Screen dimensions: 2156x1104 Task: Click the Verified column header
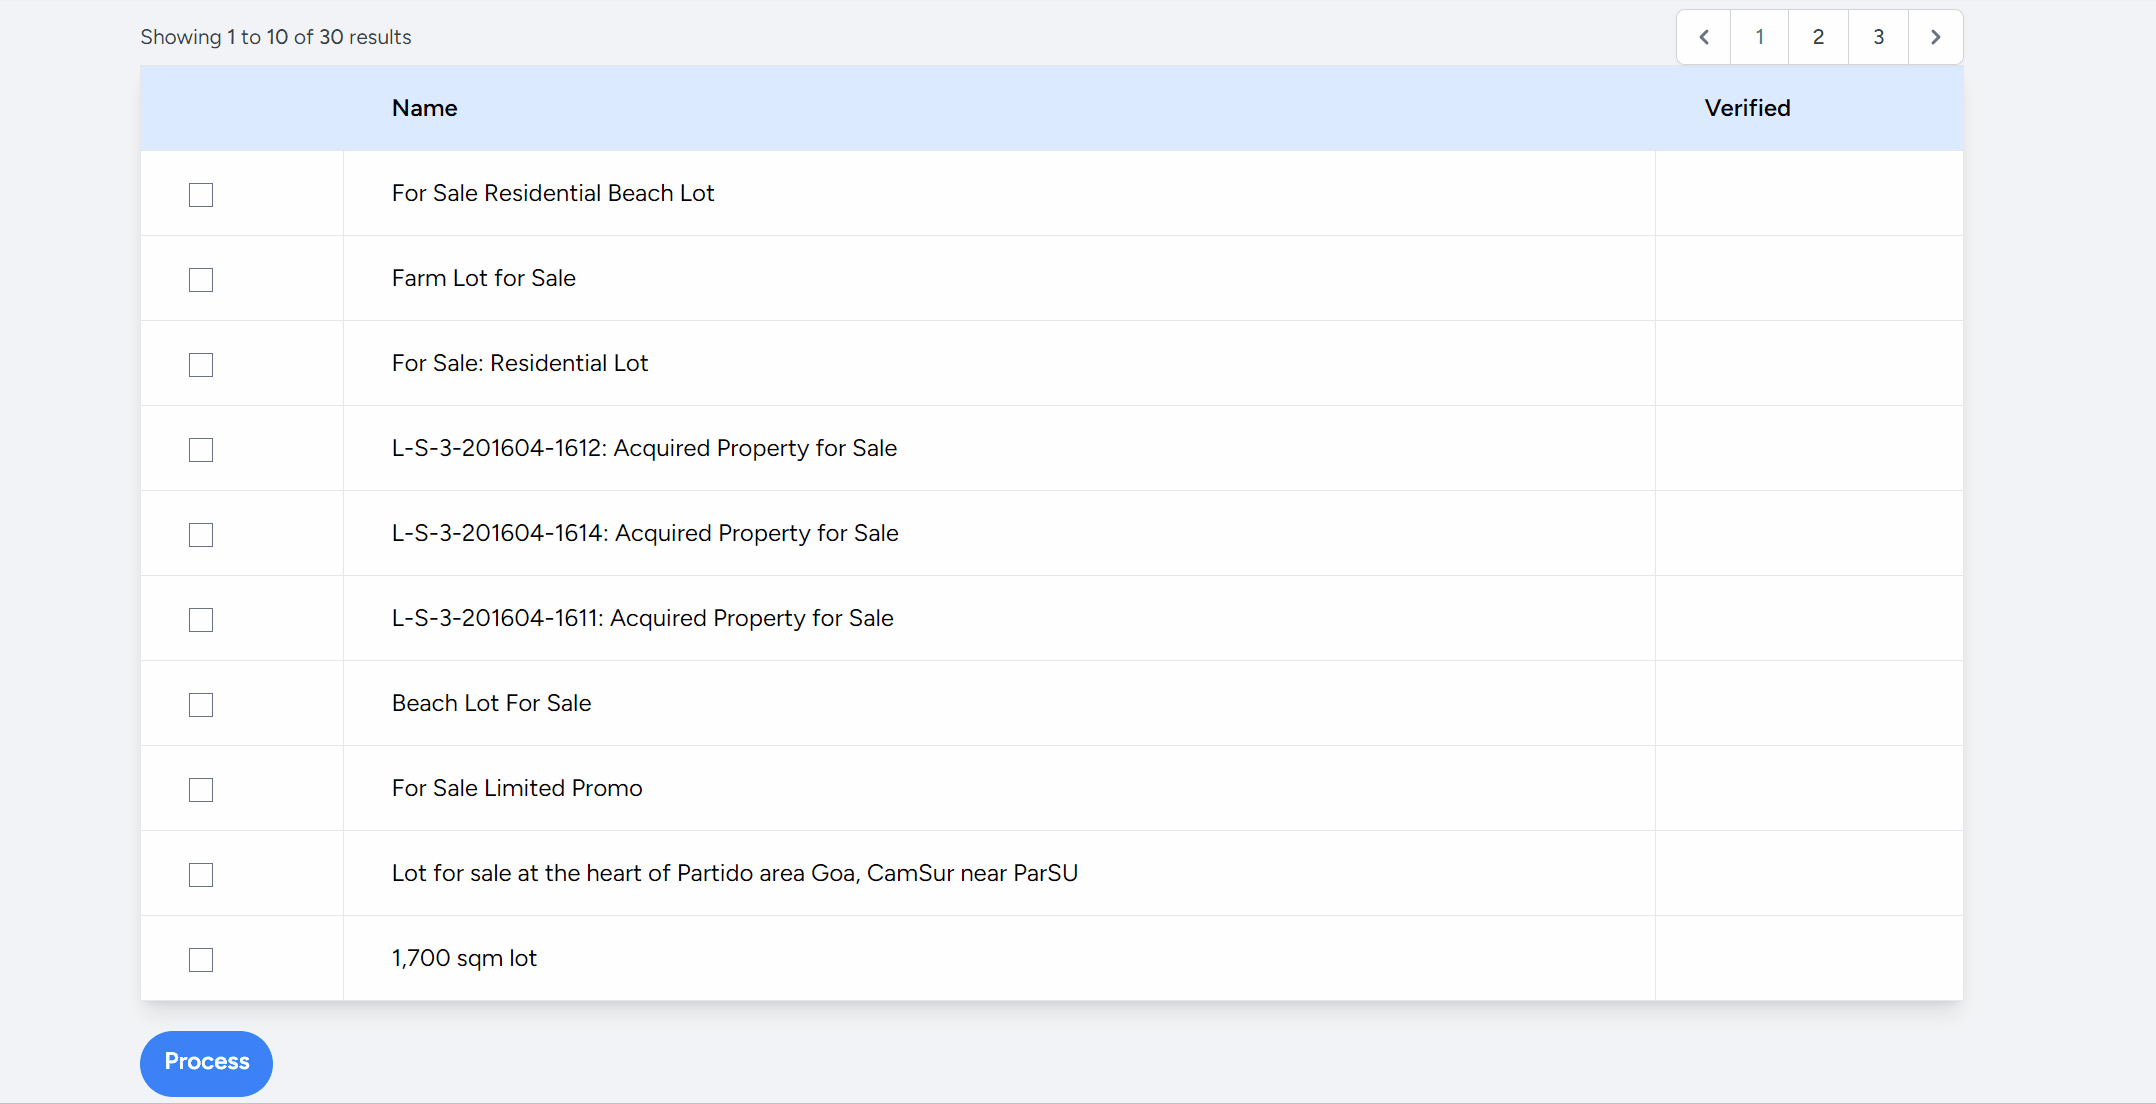tap(1747, 108)
